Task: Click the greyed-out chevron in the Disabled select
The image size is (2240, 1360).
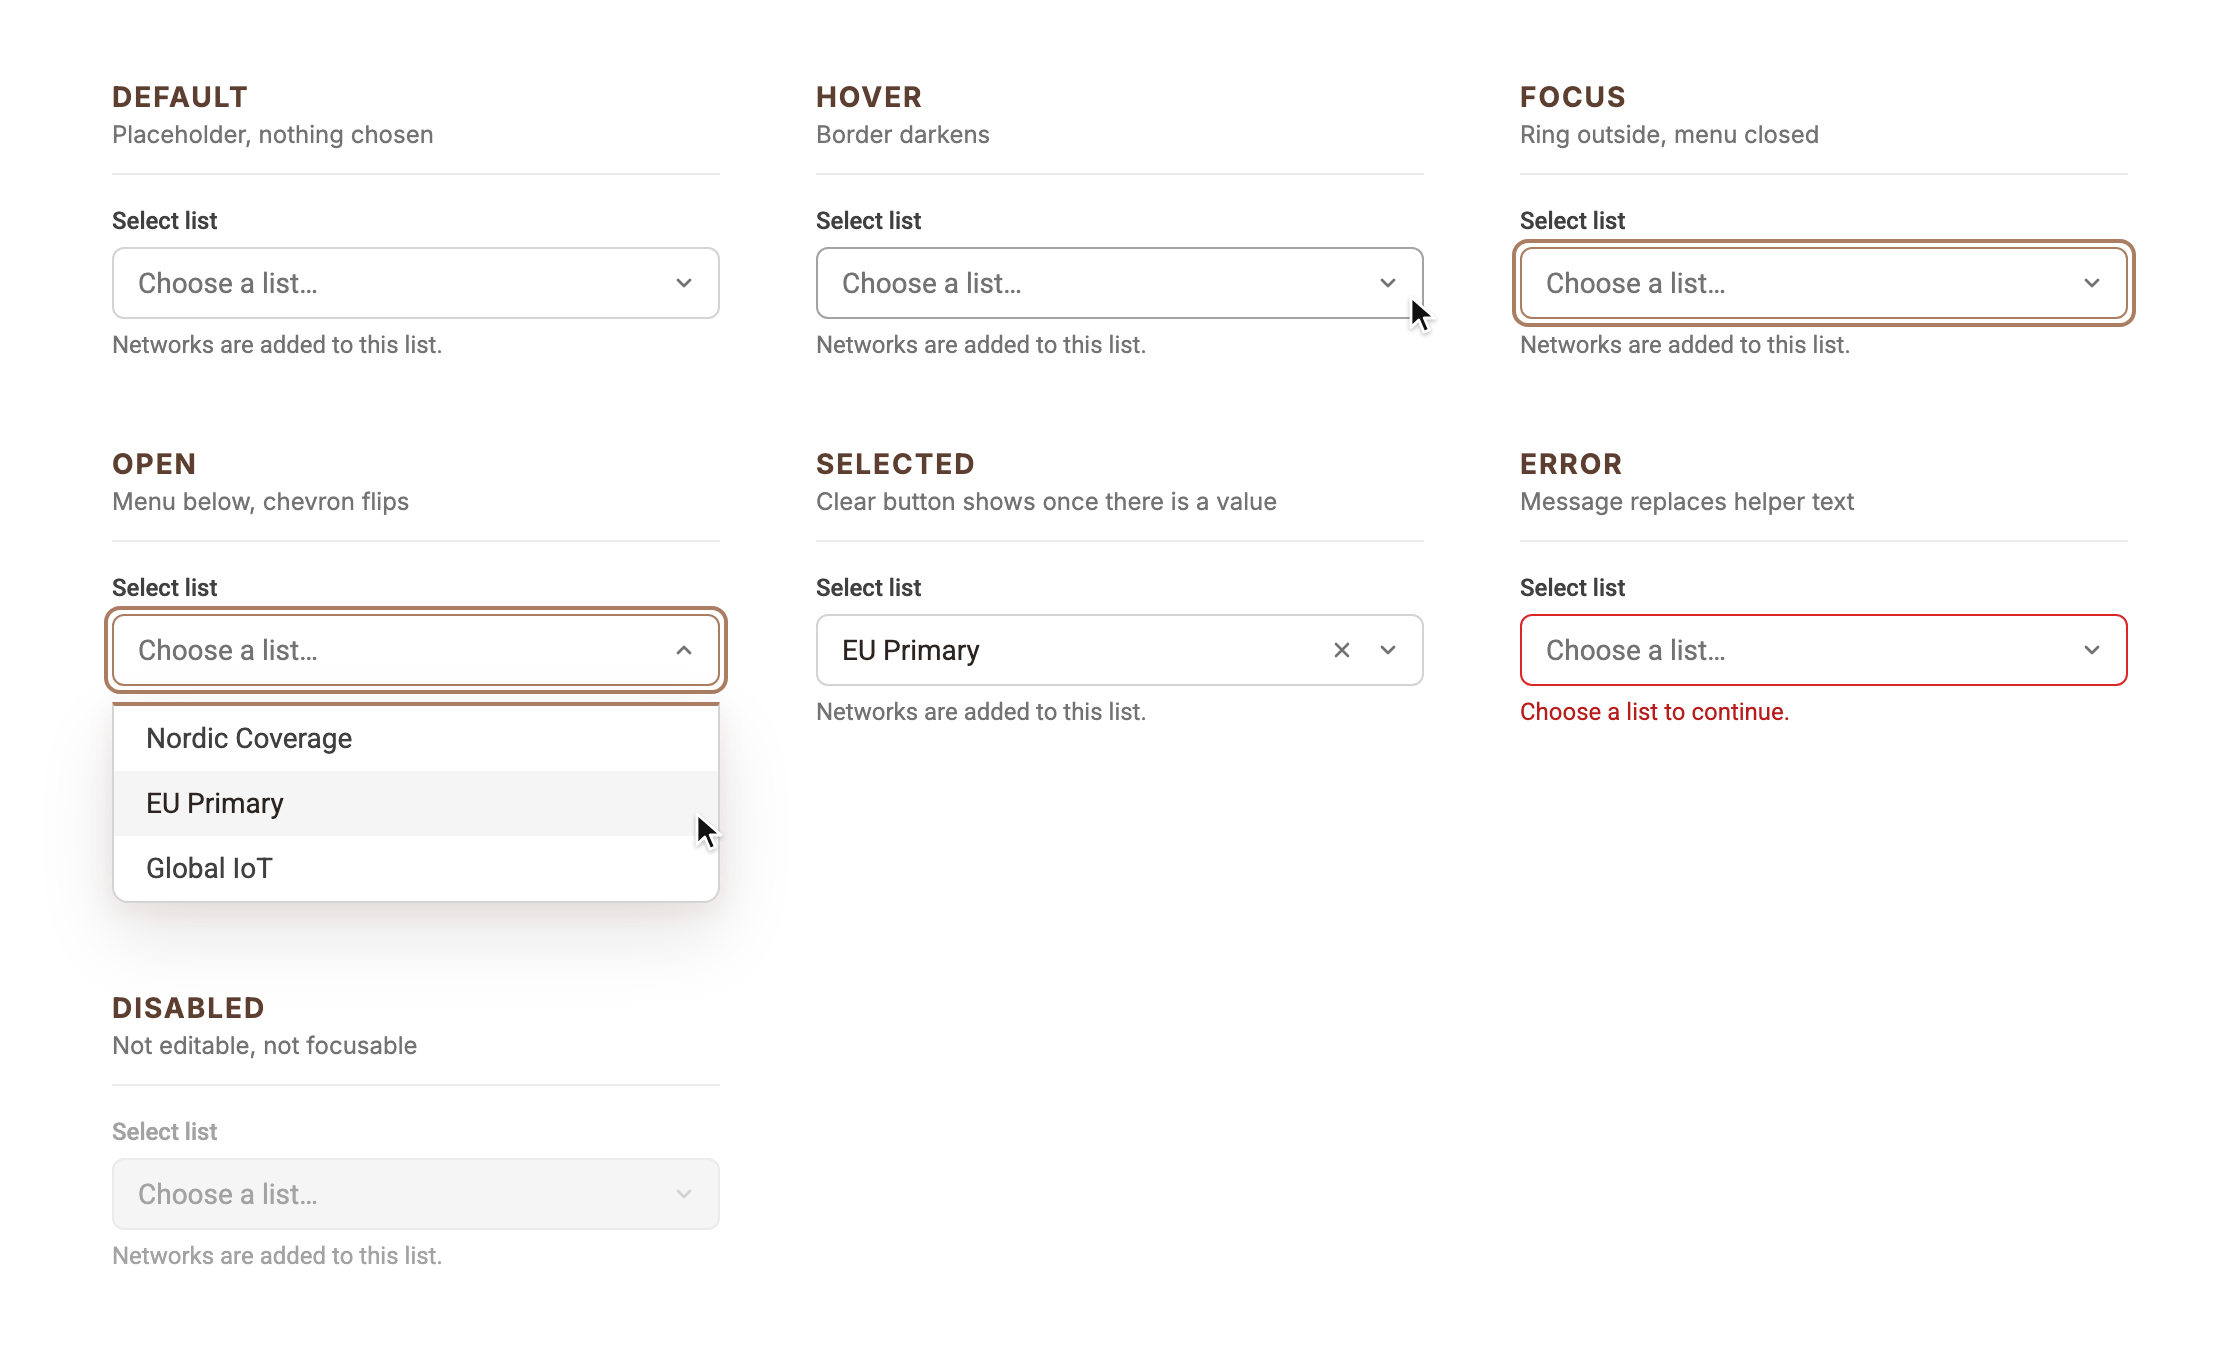Action: pos(684,1194)
